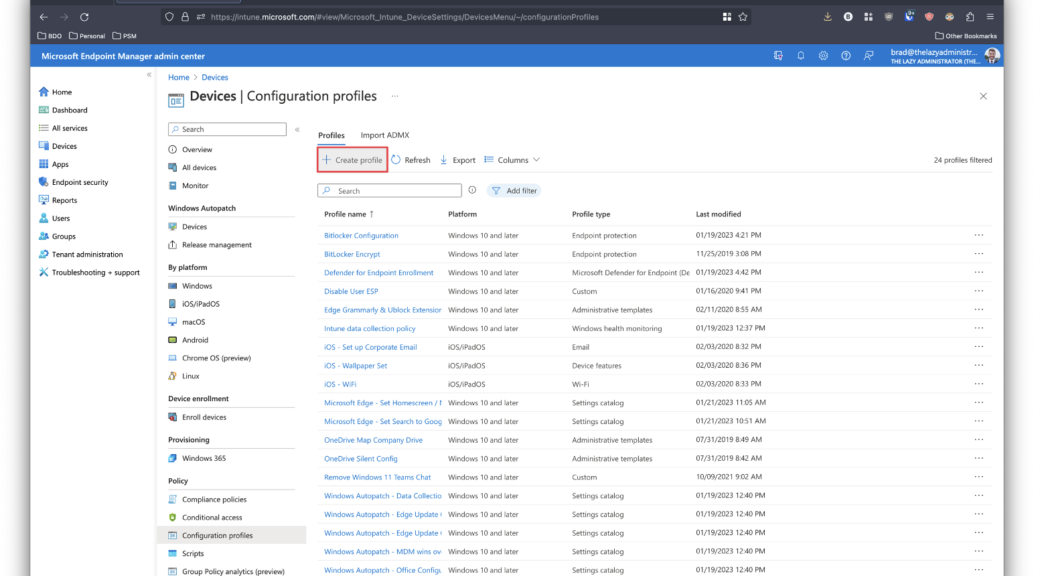Open the Personal bookmarks folder
The width and height of the screenshot is (1038, 576).
click(x=87, y=36)
